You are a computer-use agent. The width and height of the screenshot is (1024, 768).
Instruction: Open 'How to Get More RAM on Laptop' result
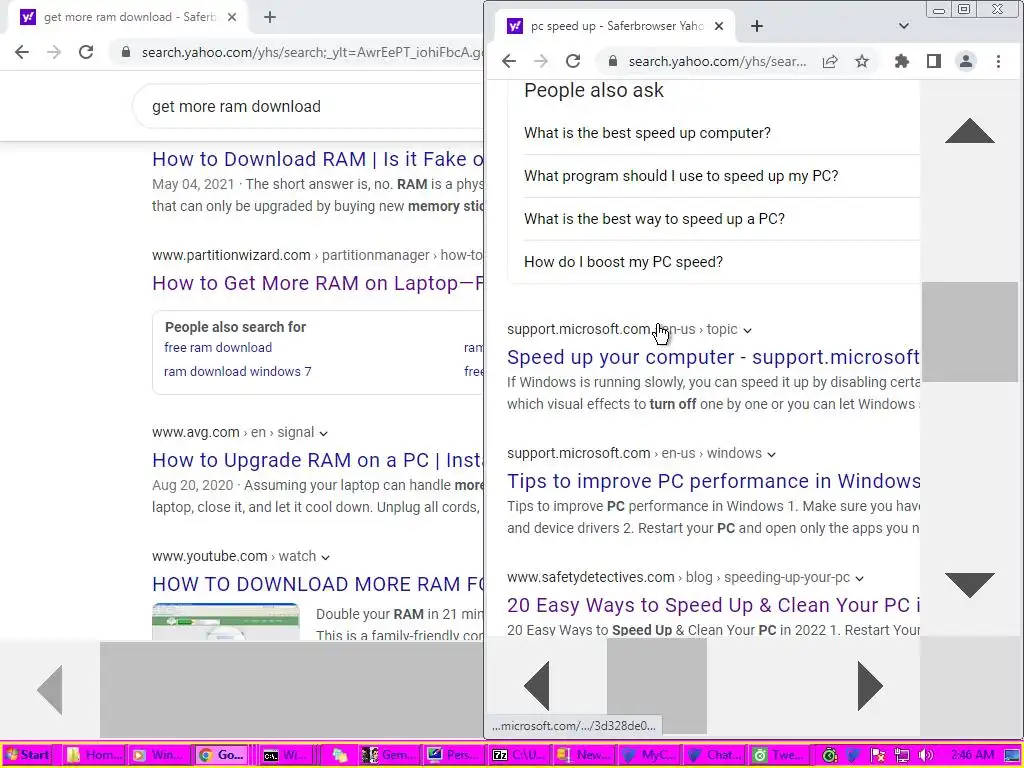[317, 283]
